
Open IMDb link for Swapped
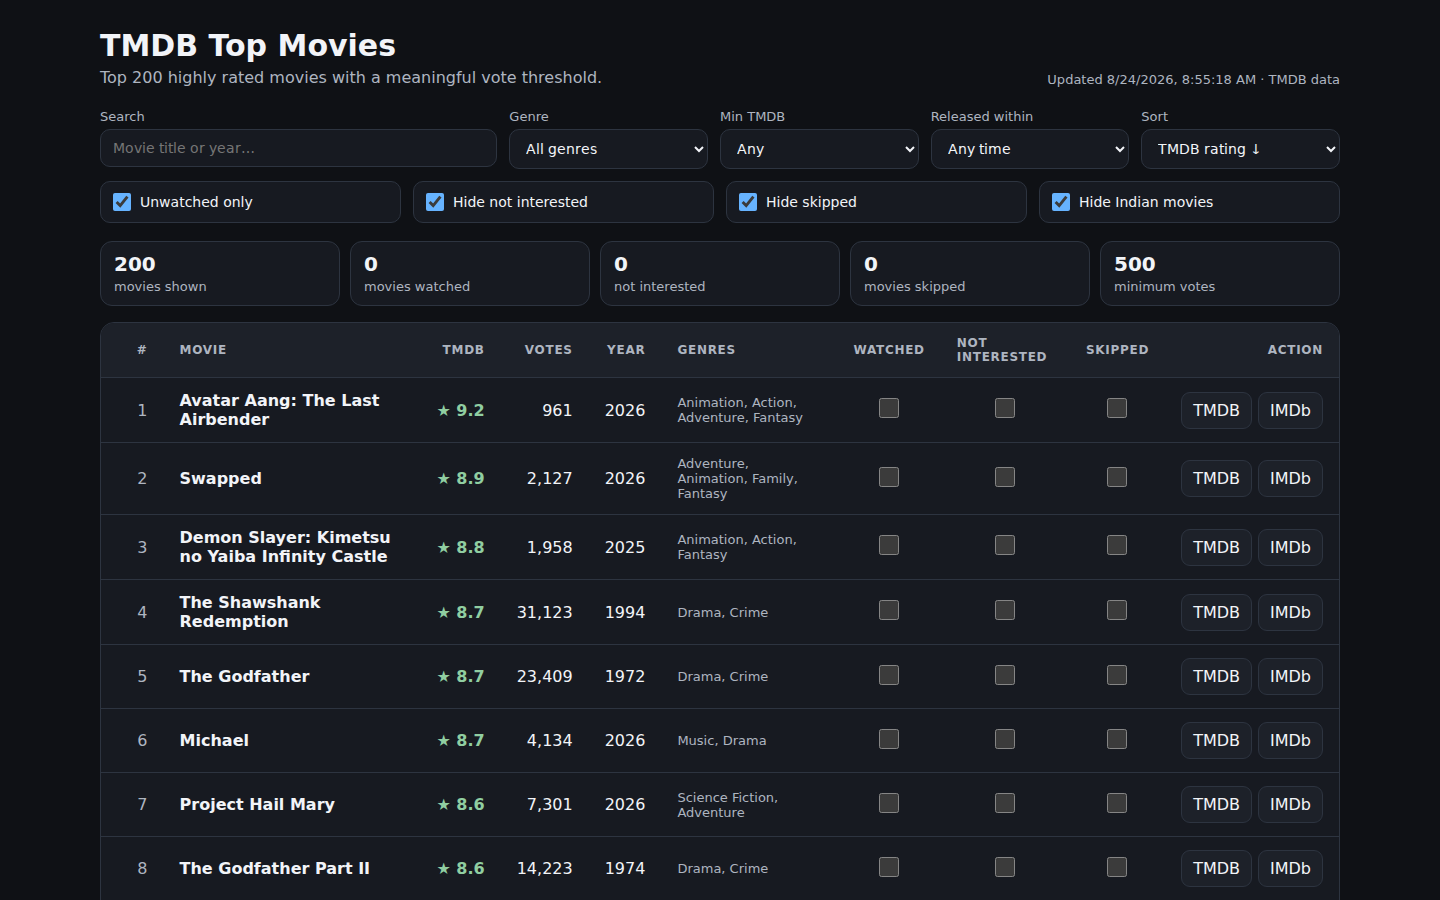[1290, 478]
